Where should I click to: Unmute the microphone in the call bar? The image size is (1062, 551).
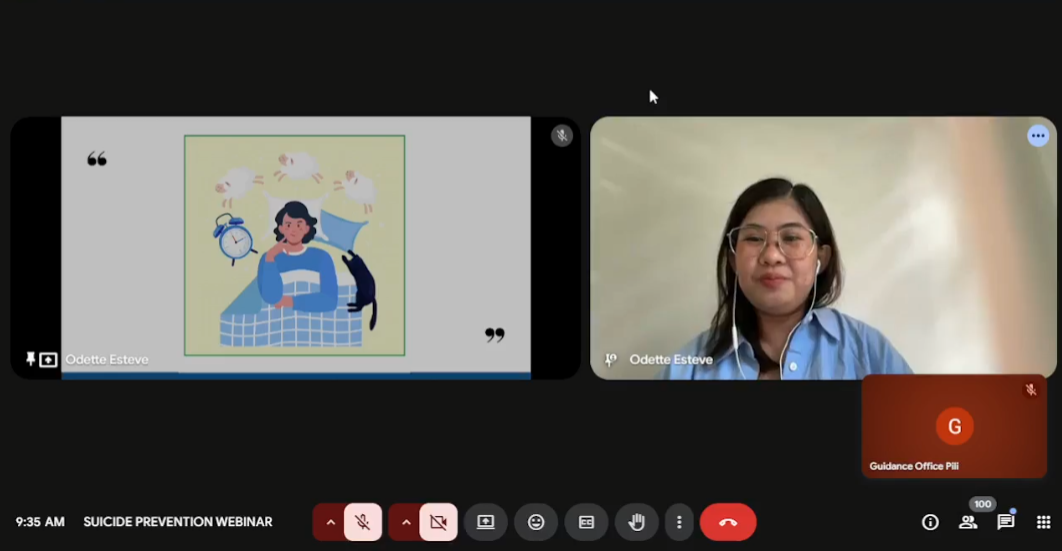[363, 522]
